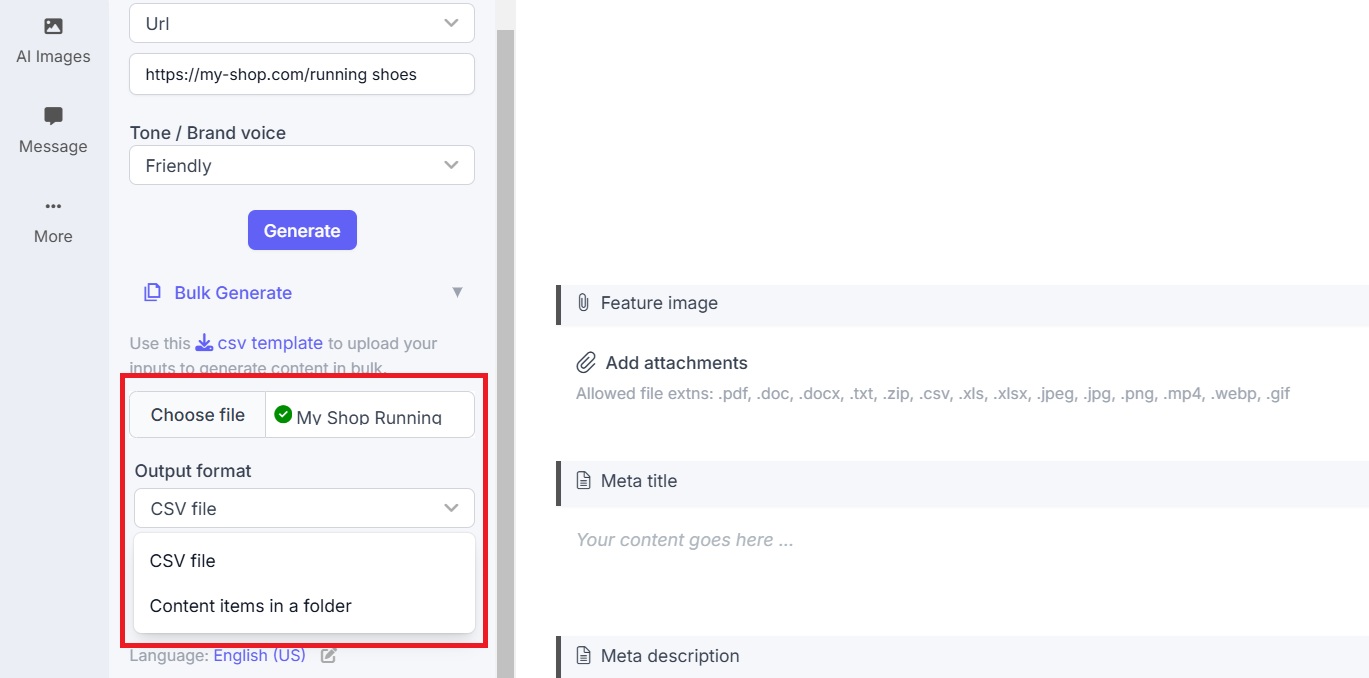
Task: Open the Output format CSV file dropdown
Action: [304, 508]
